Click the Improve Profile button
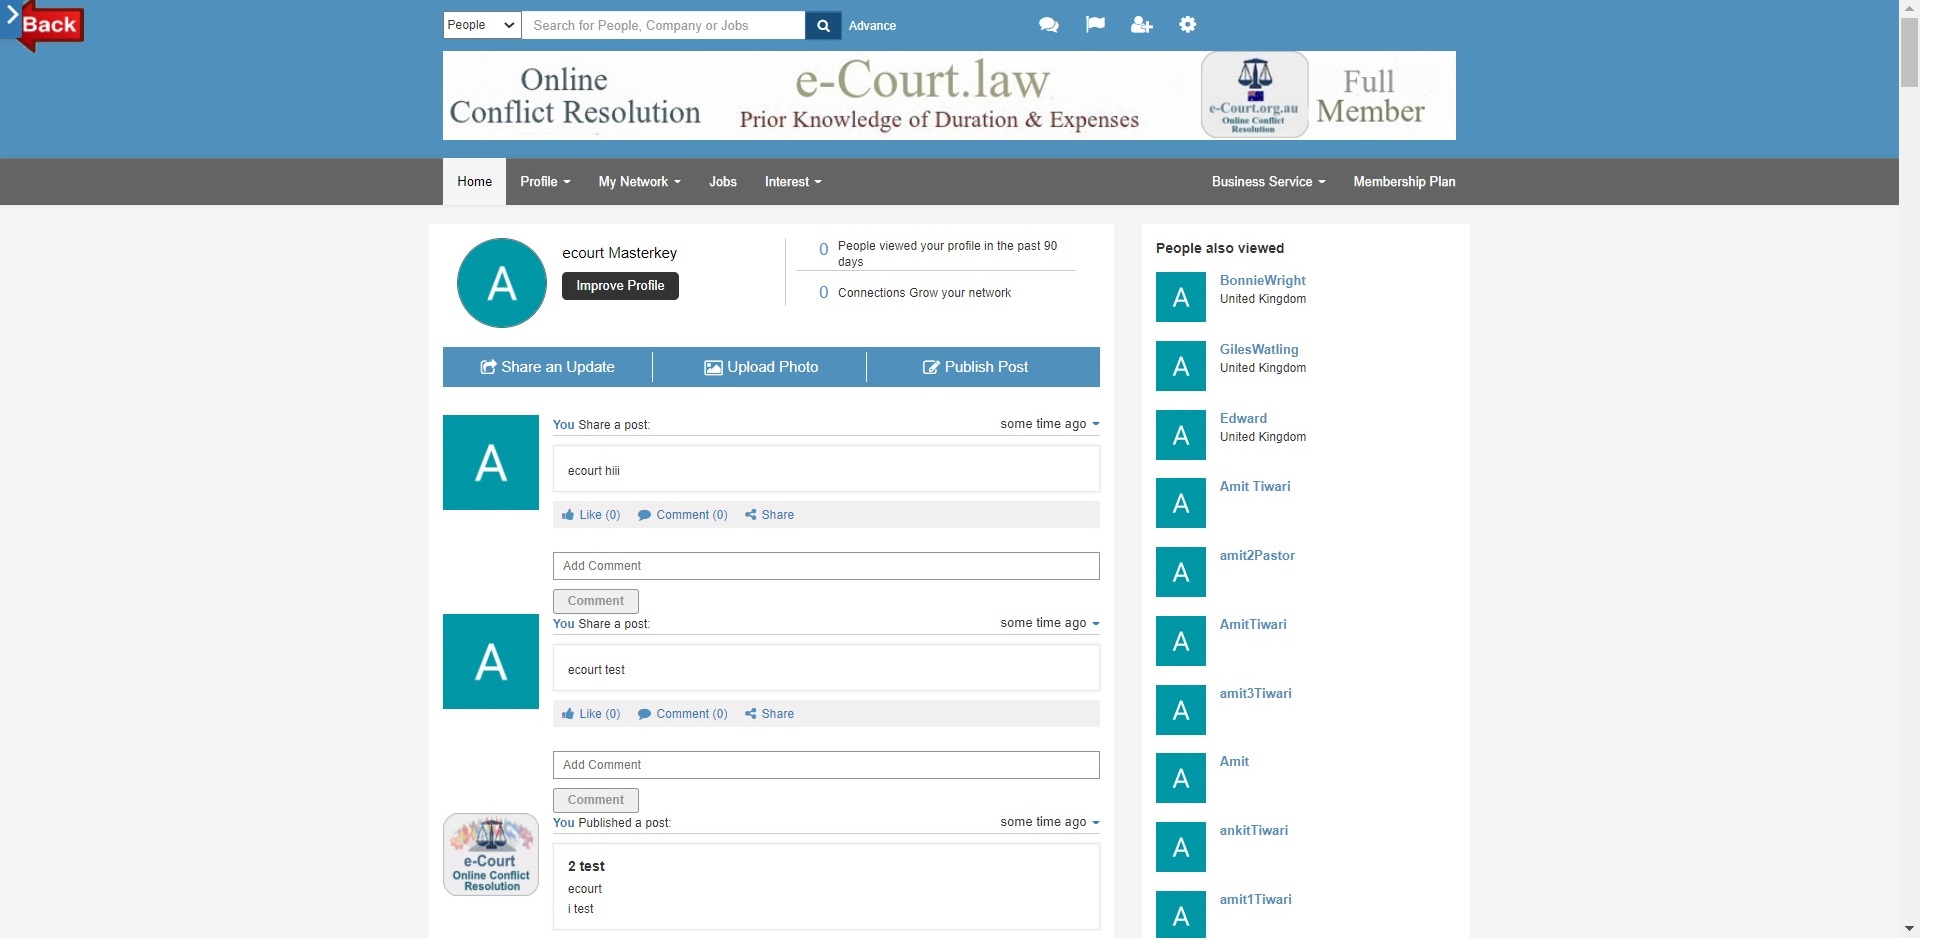The height and width of the screenshot is (940, 1934). pyautogui.click(x=620, y=286)
